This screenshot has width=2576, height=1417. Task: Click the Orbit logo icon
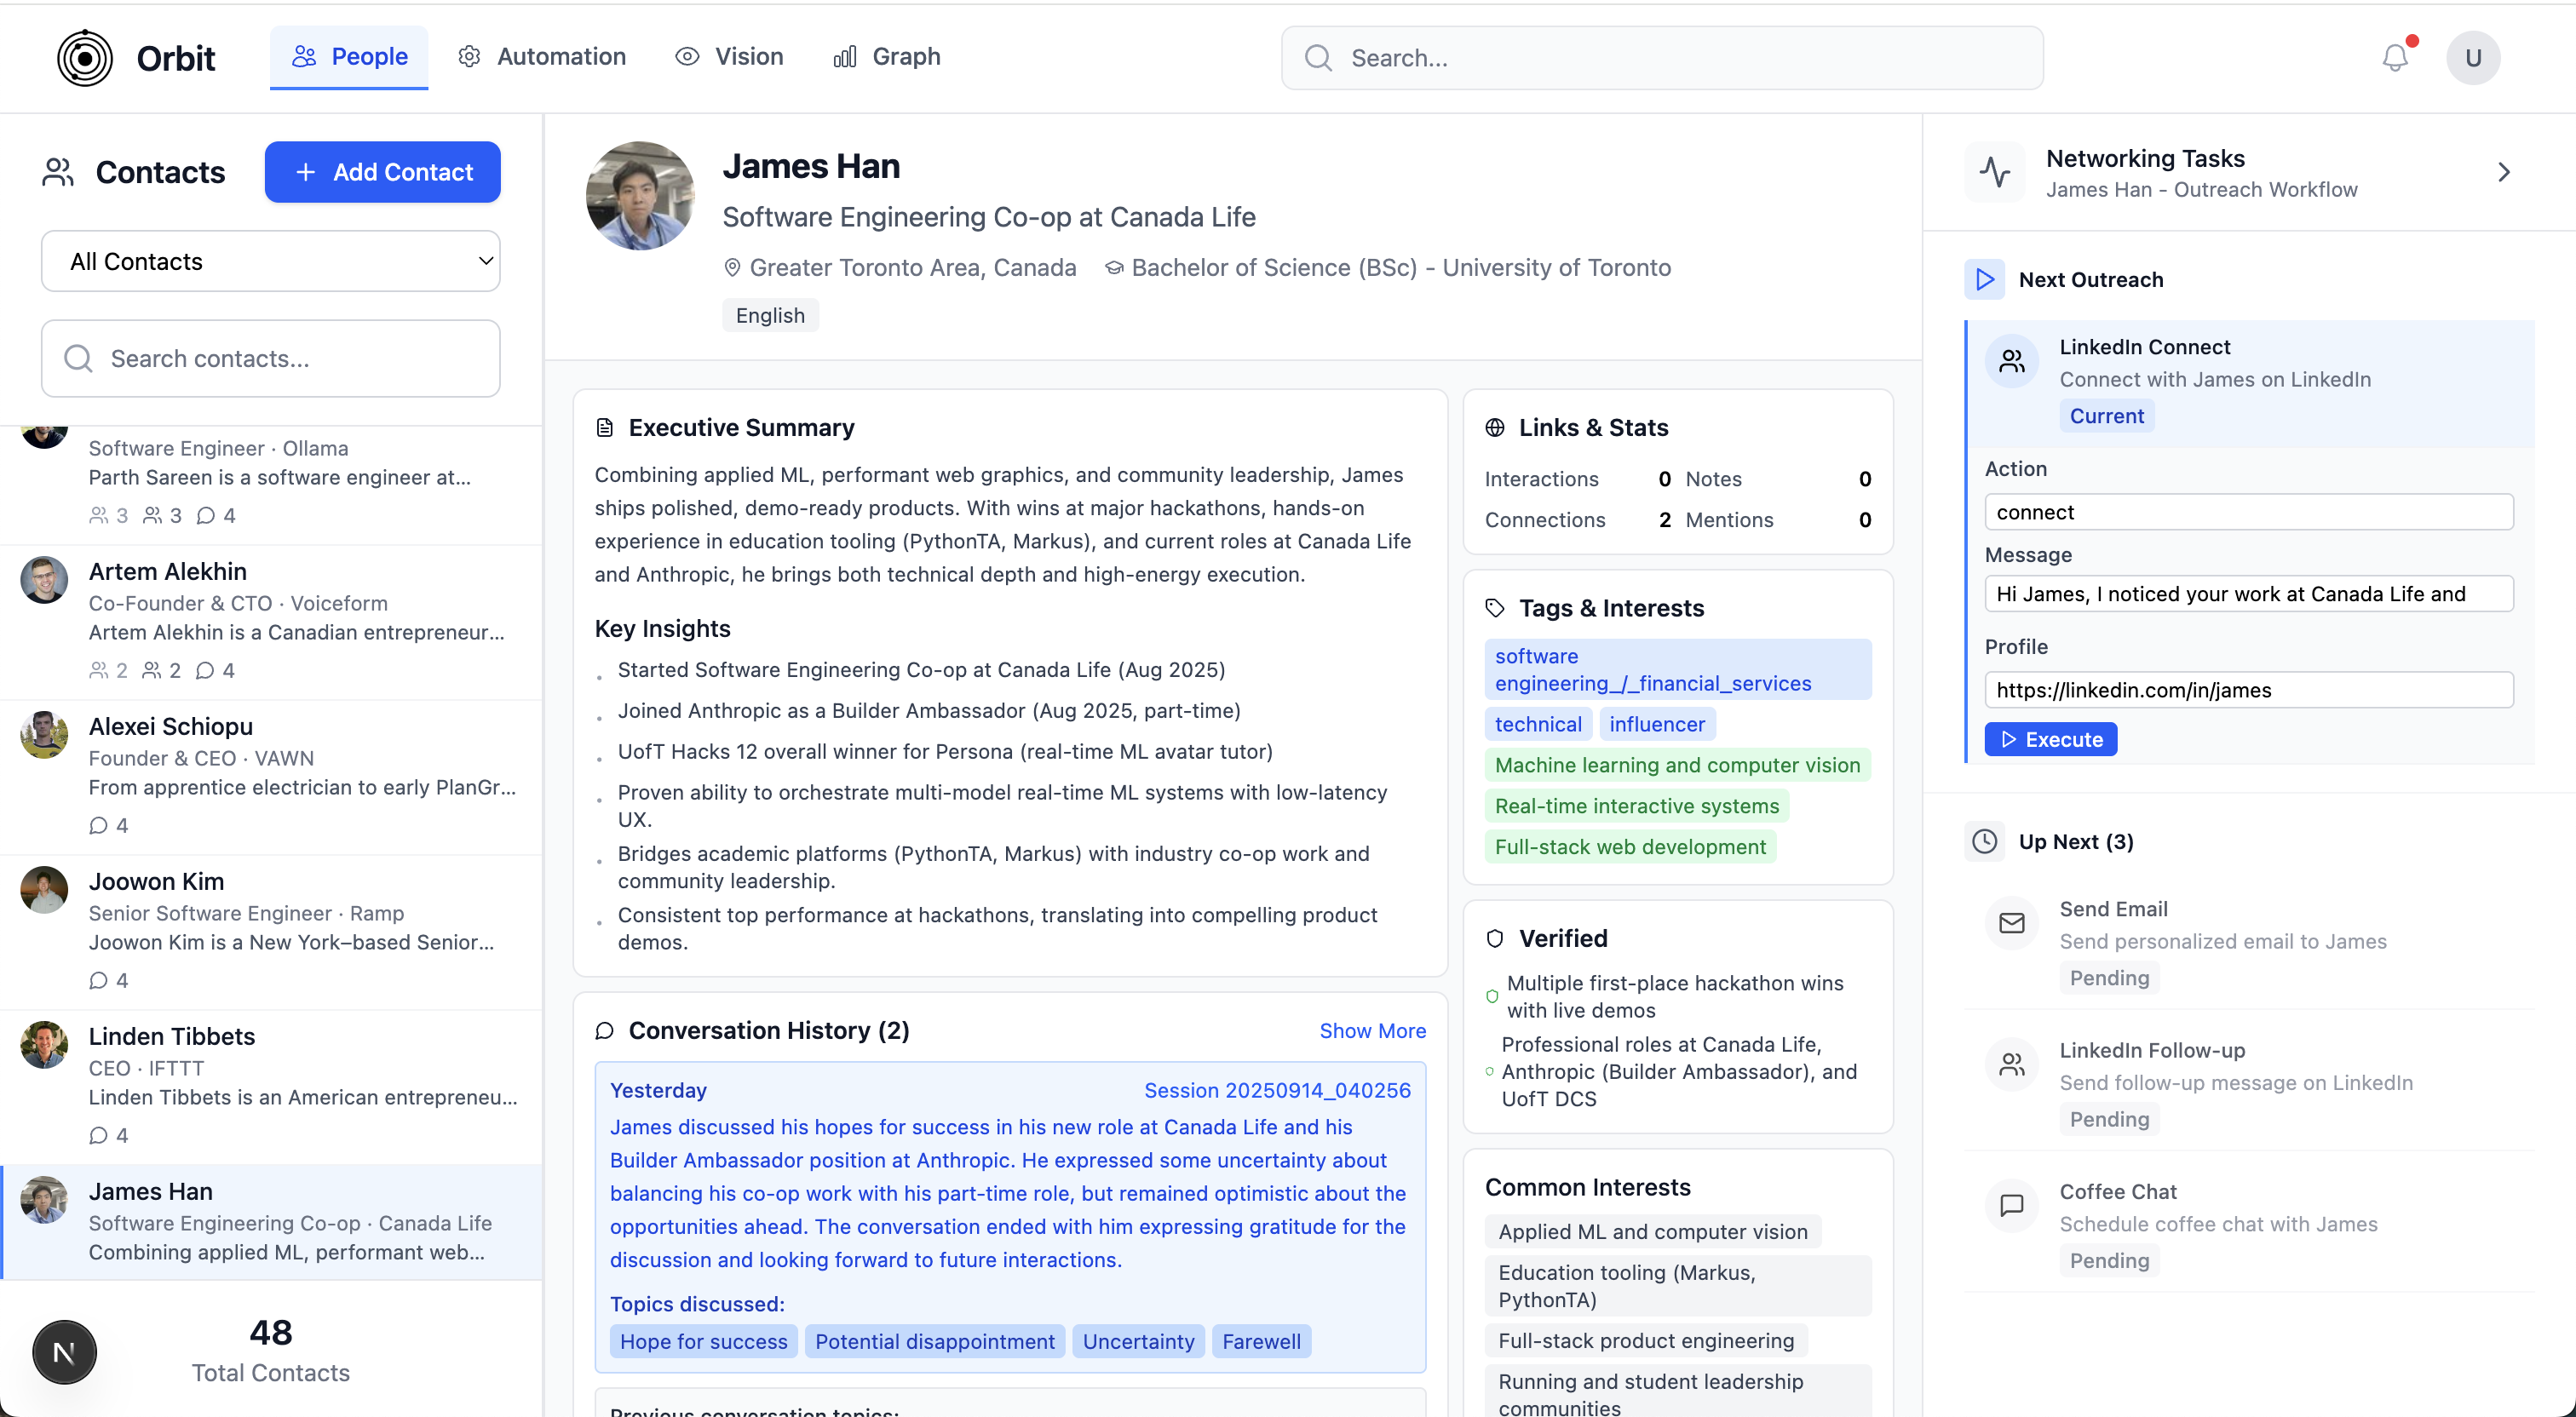pos(85,58)
